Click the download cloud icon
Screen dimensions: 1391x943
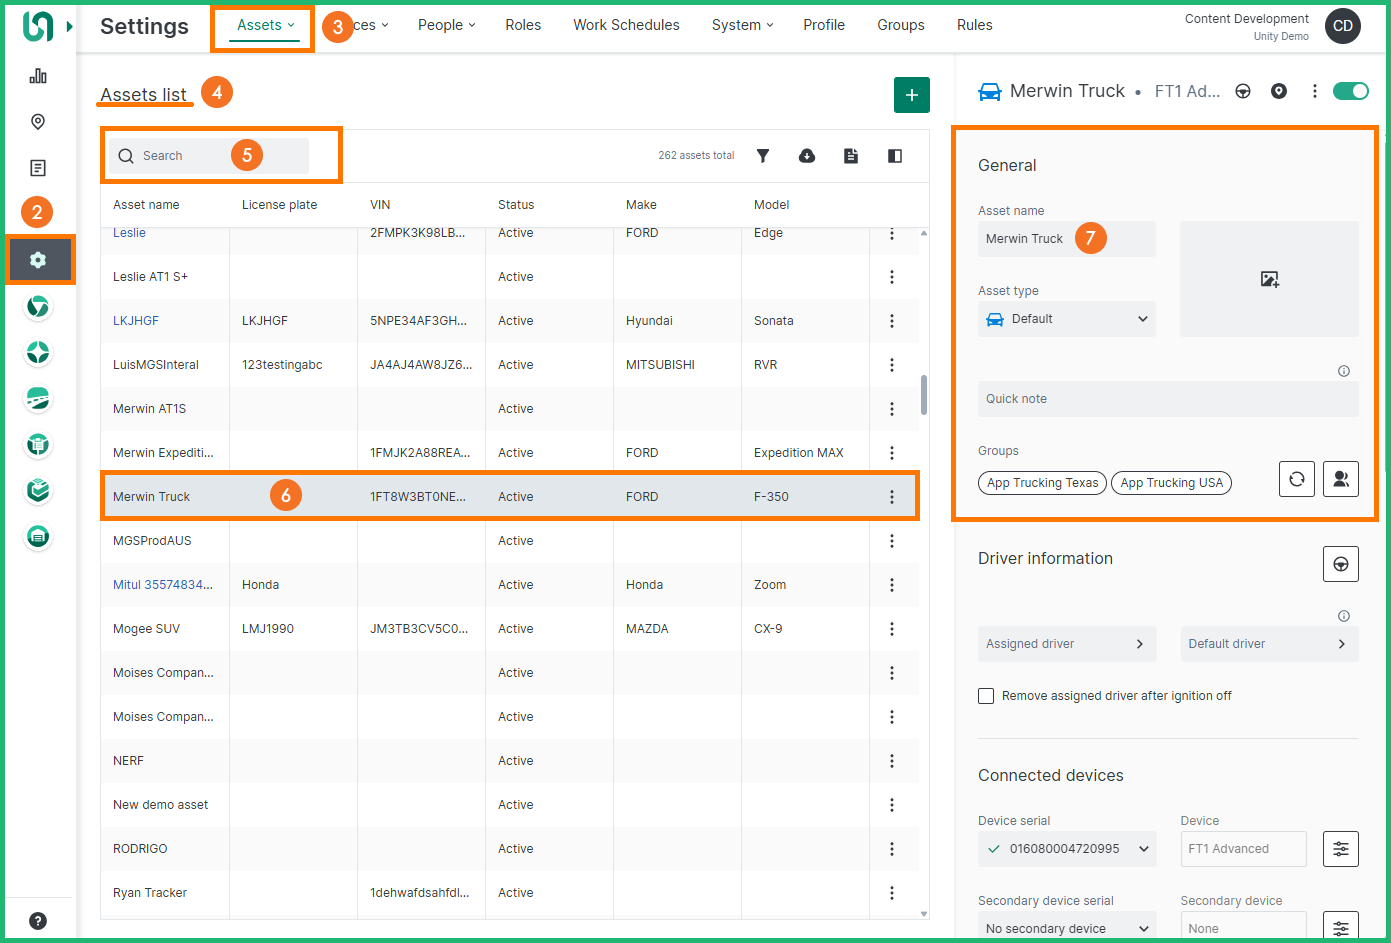point(807,156)
